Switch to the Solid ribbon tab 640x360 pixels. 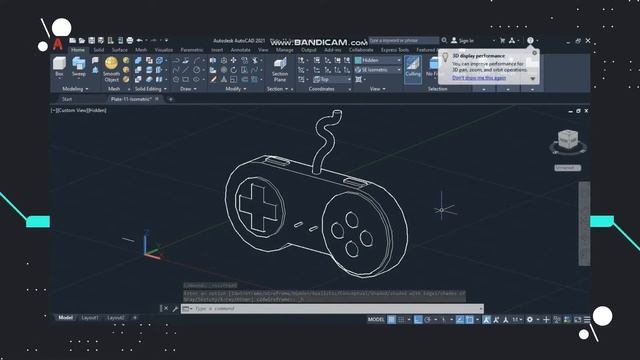[99, 50]
